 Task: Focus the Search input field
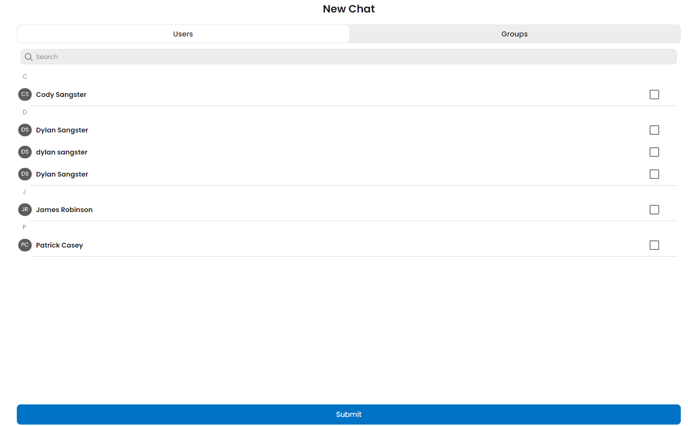click(x=348, y=57)
